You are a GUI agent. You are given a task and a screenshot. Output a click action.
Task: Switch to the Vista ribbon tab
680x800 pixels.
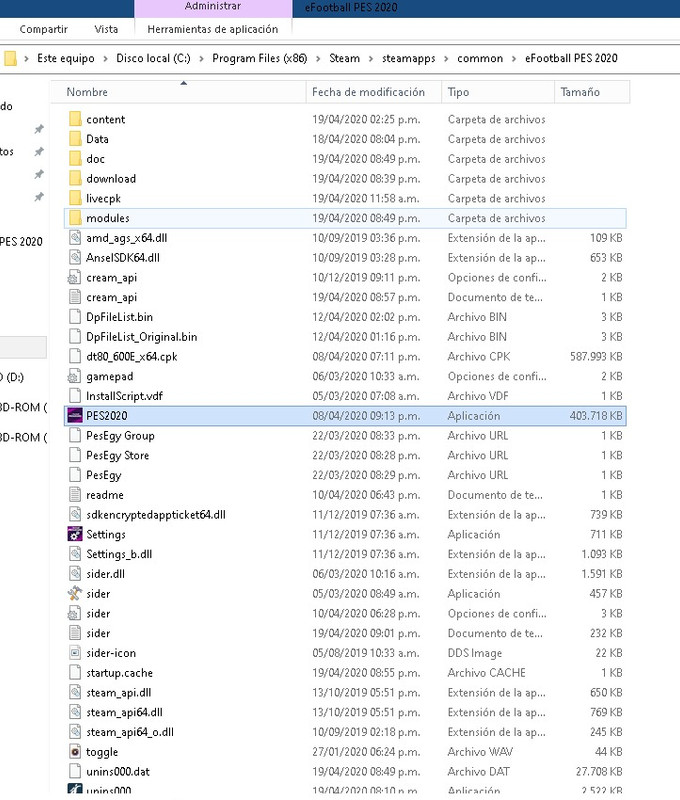(x=106, y=29)
